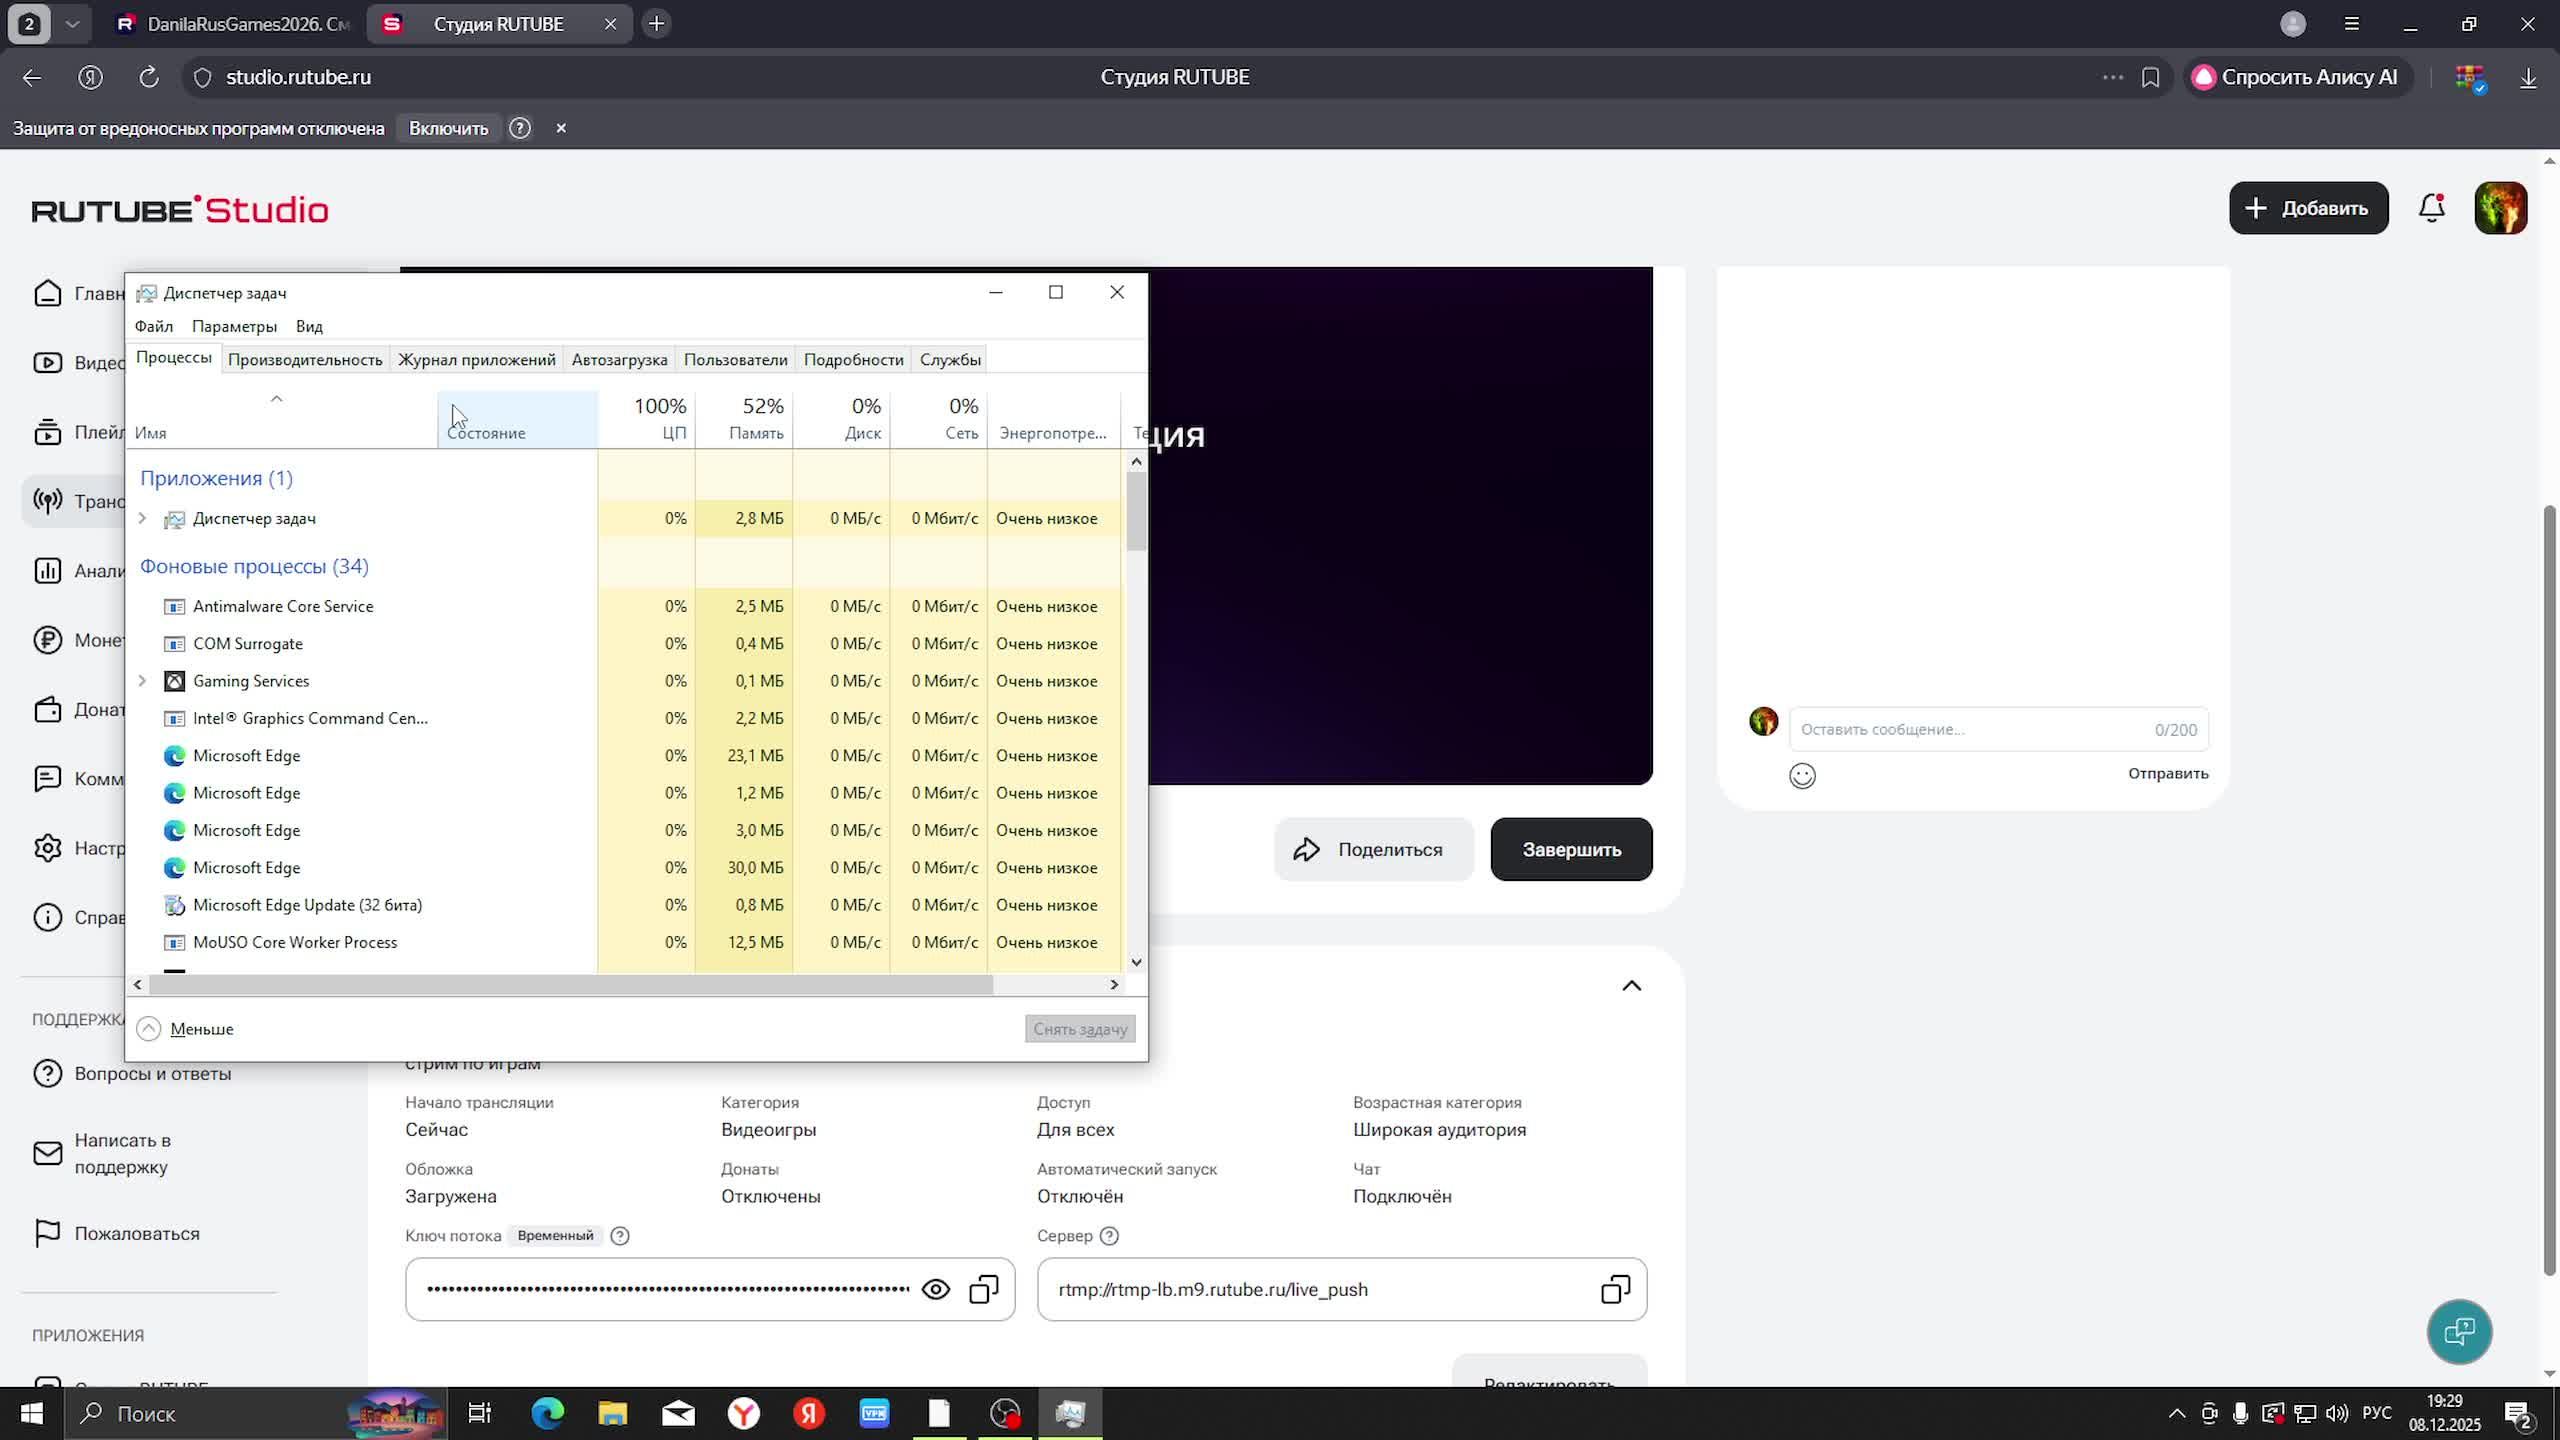Bookmark the page in the address bar
The width and height of the screenshot is (2560, 1440).
2150,77
